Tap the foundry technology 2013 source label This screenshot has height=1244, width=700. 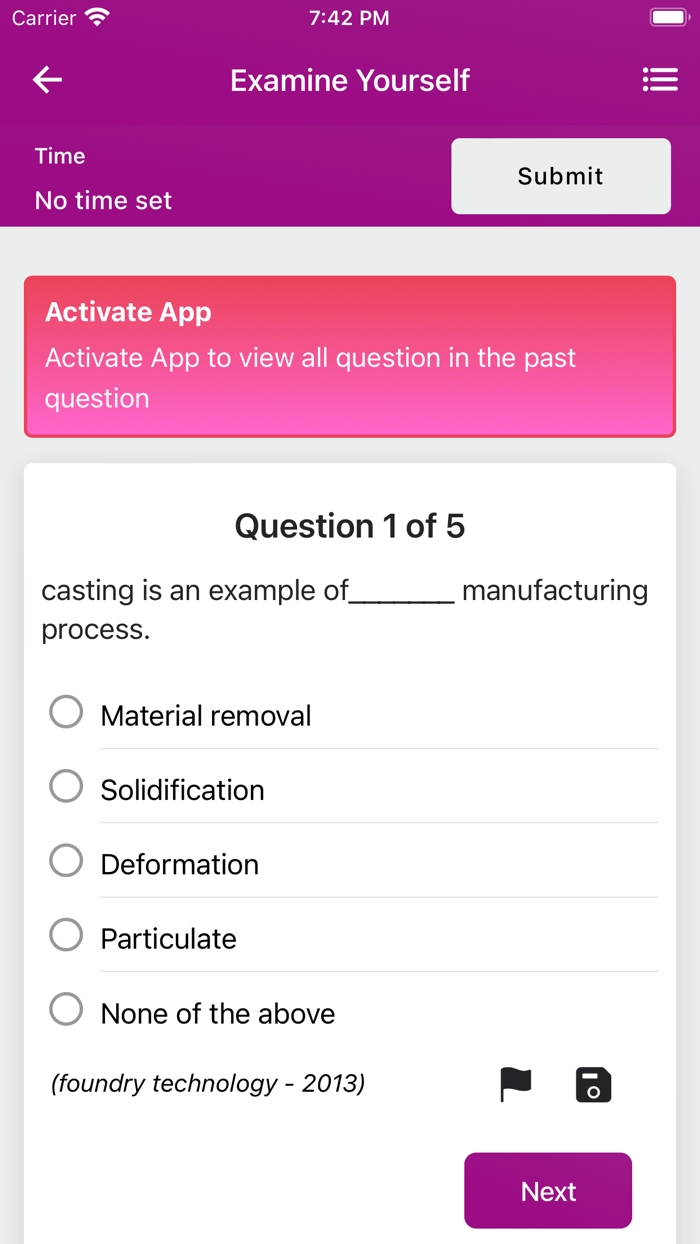[208, 1083]
